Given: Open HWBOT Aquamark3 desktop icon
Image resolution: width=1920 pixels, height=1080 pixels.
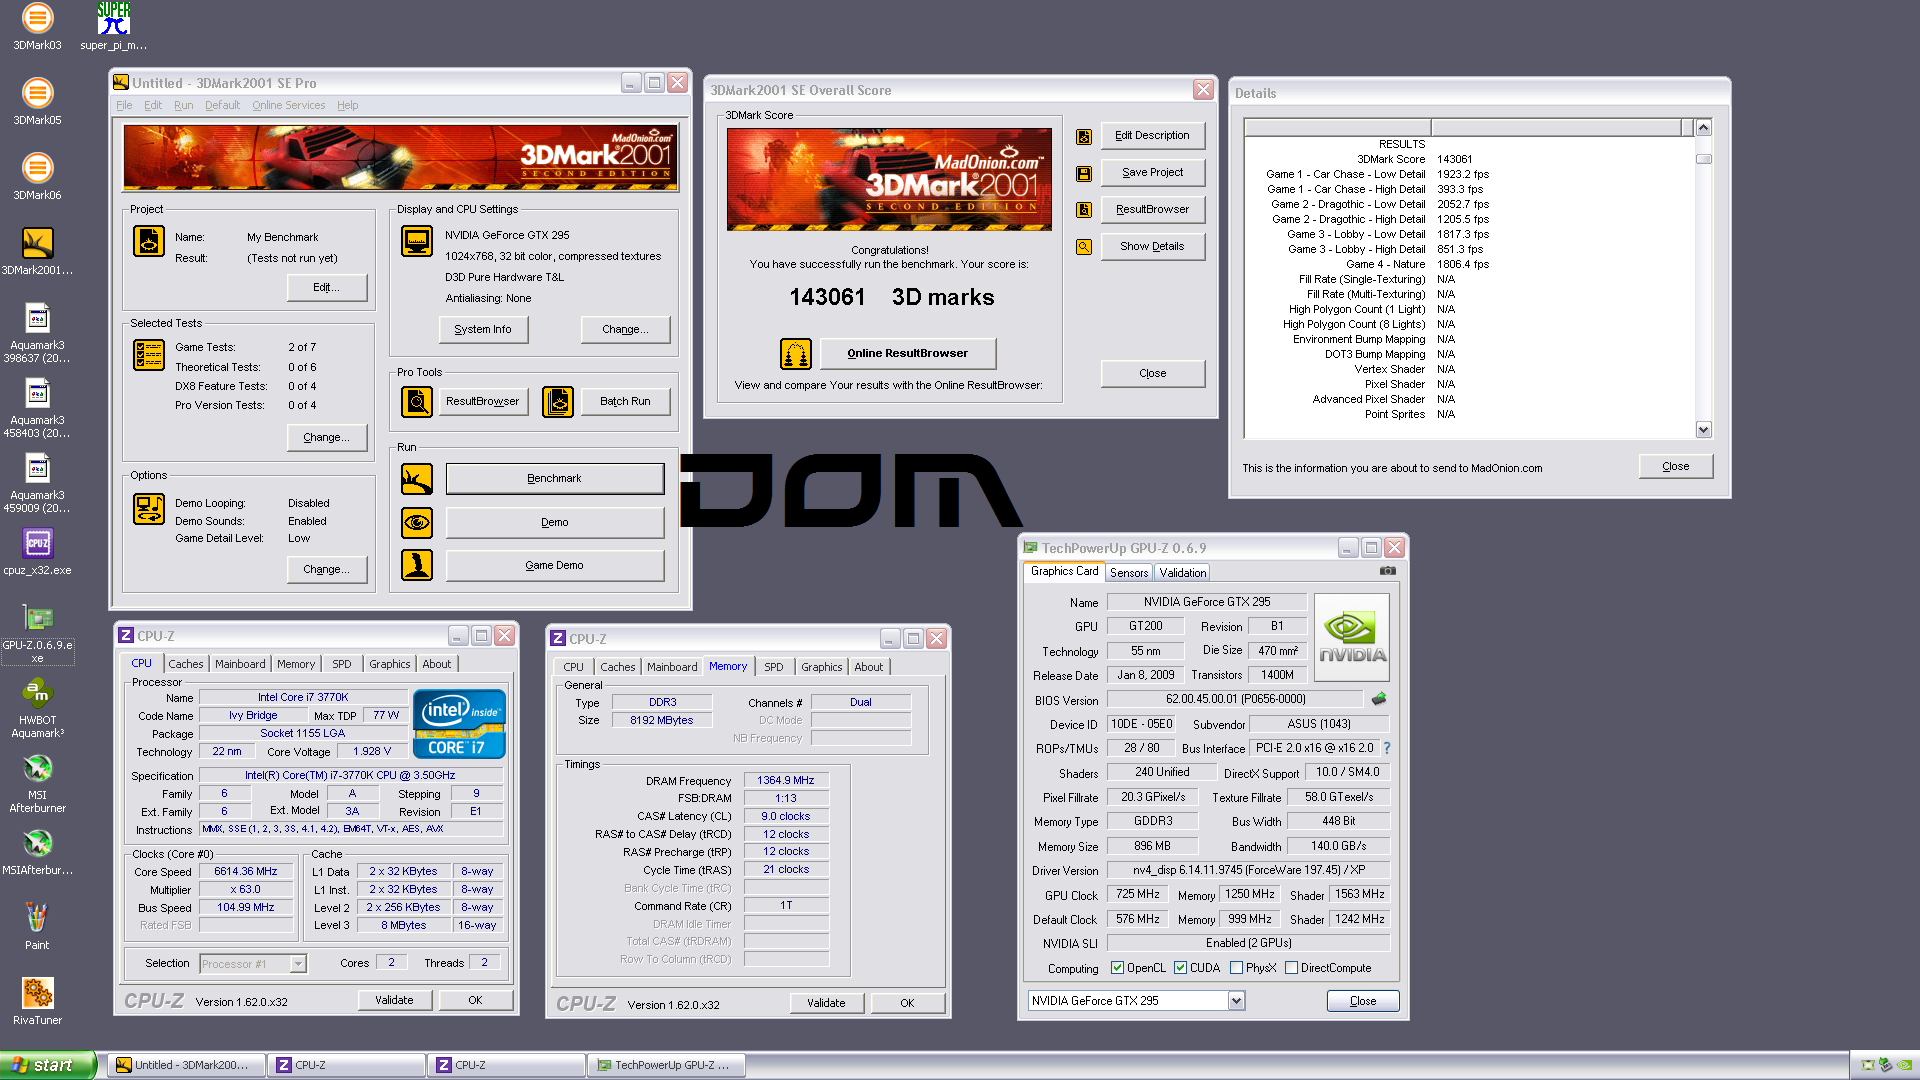Looking at the screenshot, I should coord(37,708).
